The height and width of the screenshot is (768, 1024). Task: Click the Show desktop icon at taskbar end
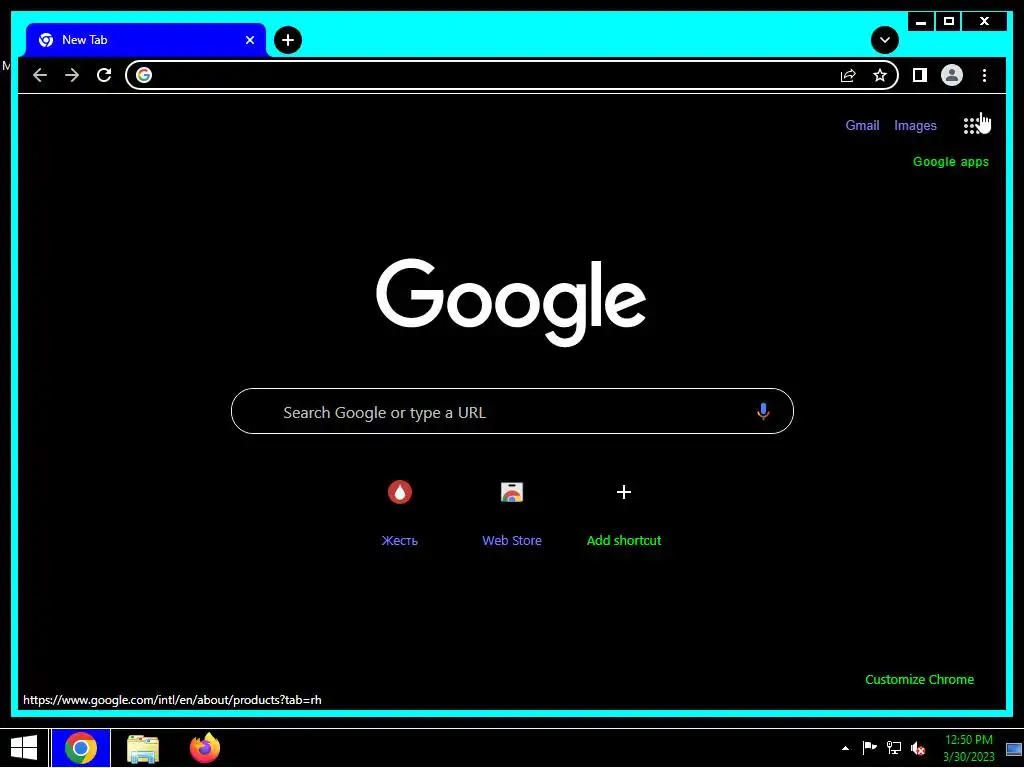(1014, 748)
